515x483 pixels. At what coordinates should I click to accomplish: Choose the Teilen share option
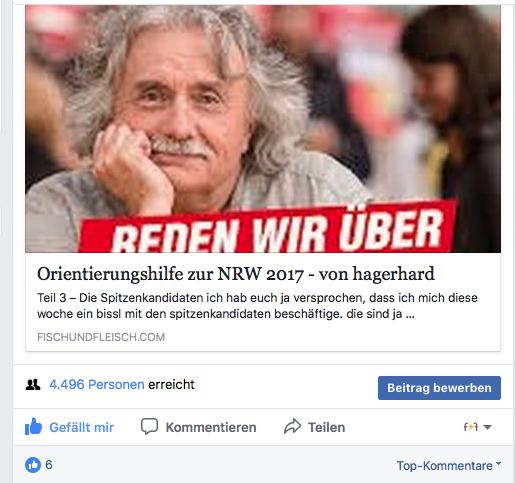point(326,427)
